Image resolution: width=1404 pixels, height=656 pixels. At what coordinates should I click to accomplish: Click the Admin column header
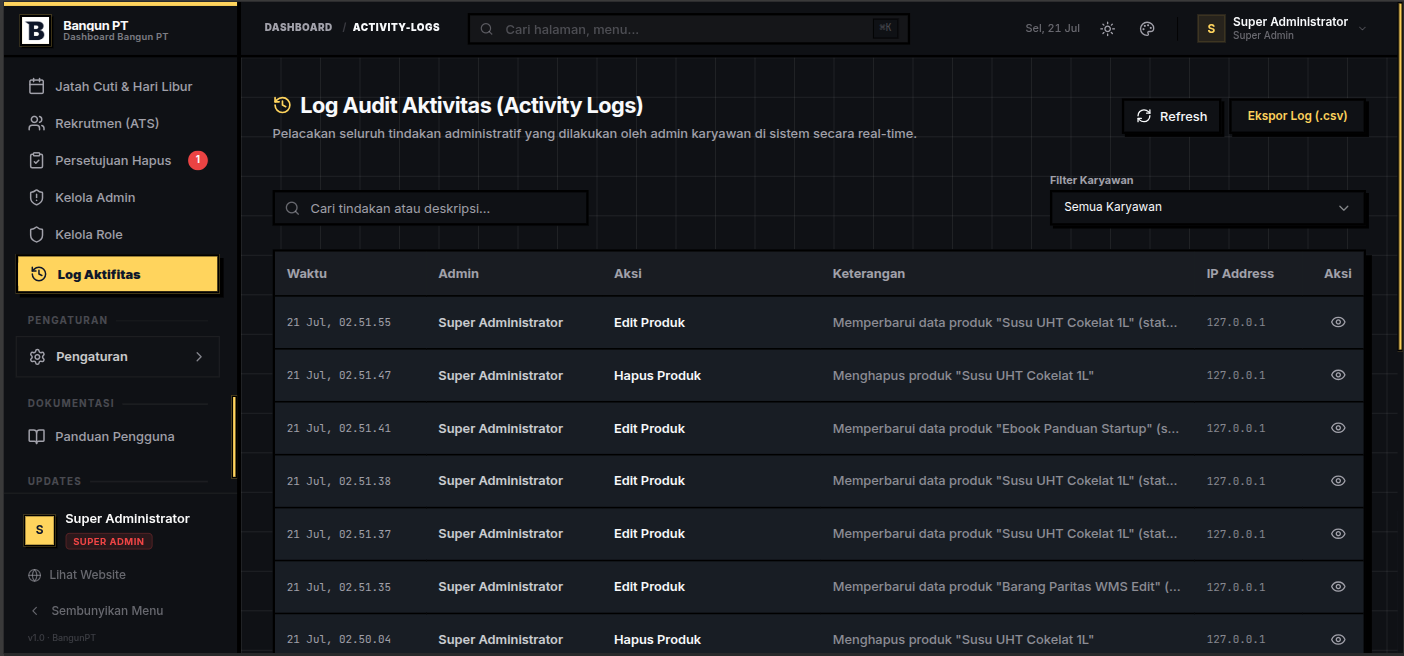pyautogui.click(x=459, y=274)
